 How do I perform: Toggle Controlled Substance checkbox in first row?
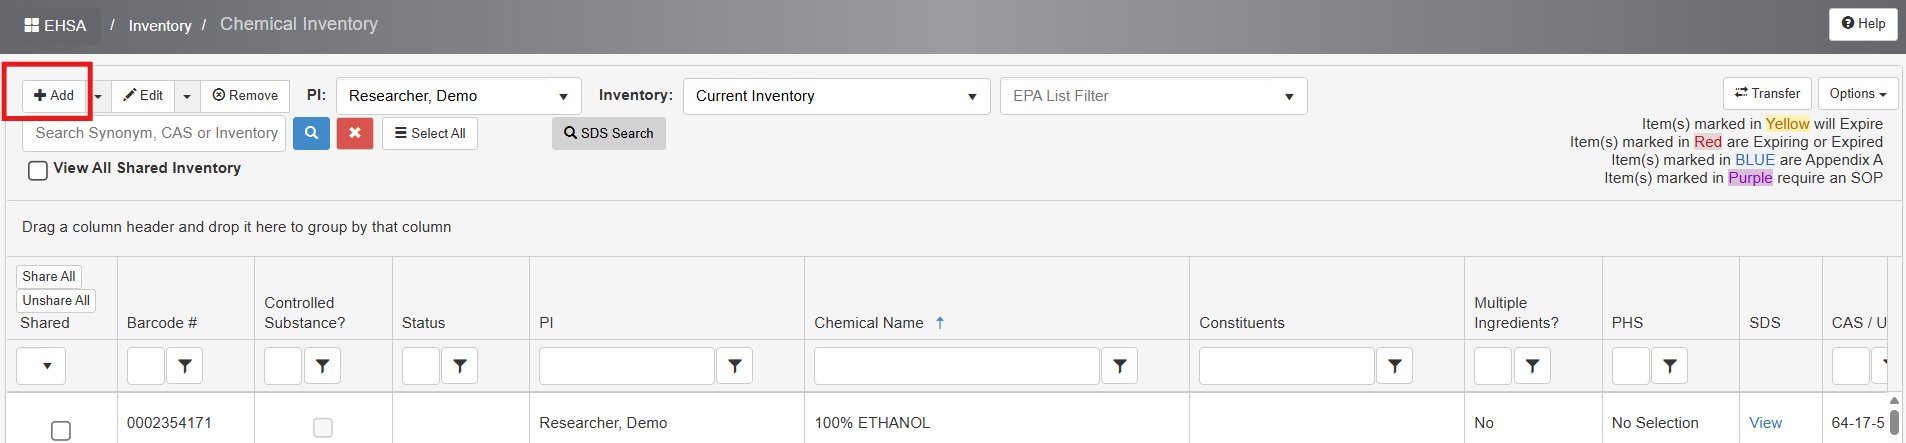323,427
